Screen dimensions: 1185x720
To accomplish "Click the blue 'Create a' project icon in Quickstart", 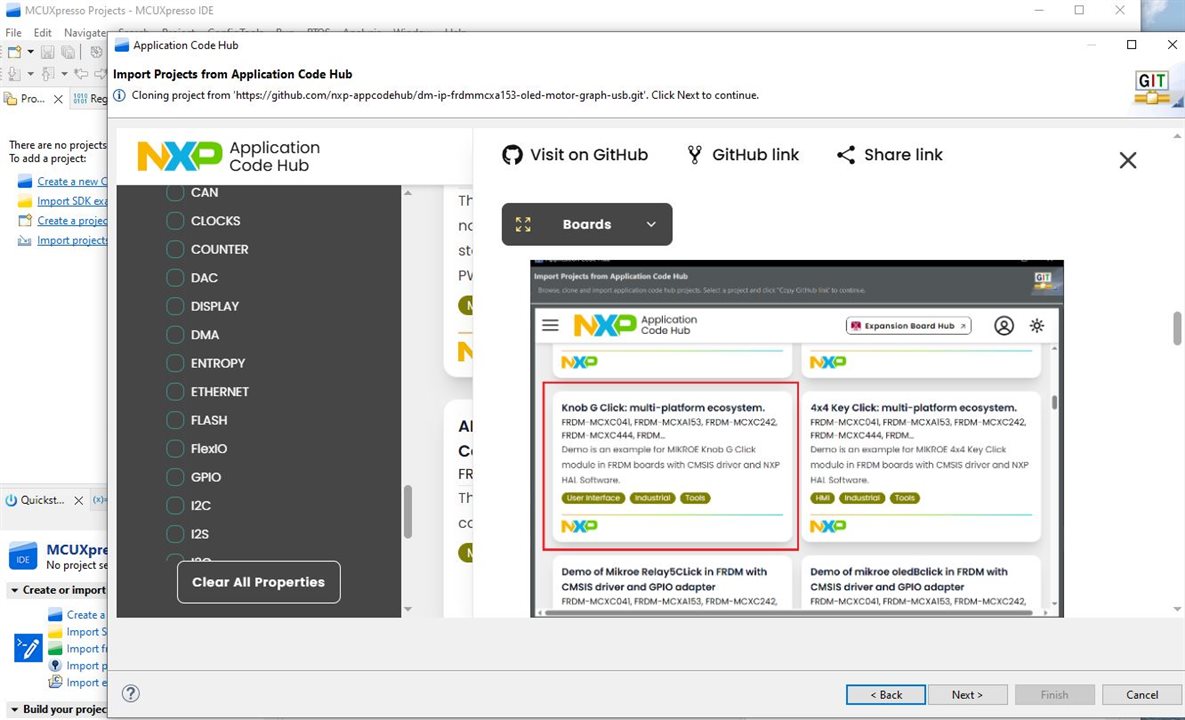I will pyautogui.click(x=55, y=615).
